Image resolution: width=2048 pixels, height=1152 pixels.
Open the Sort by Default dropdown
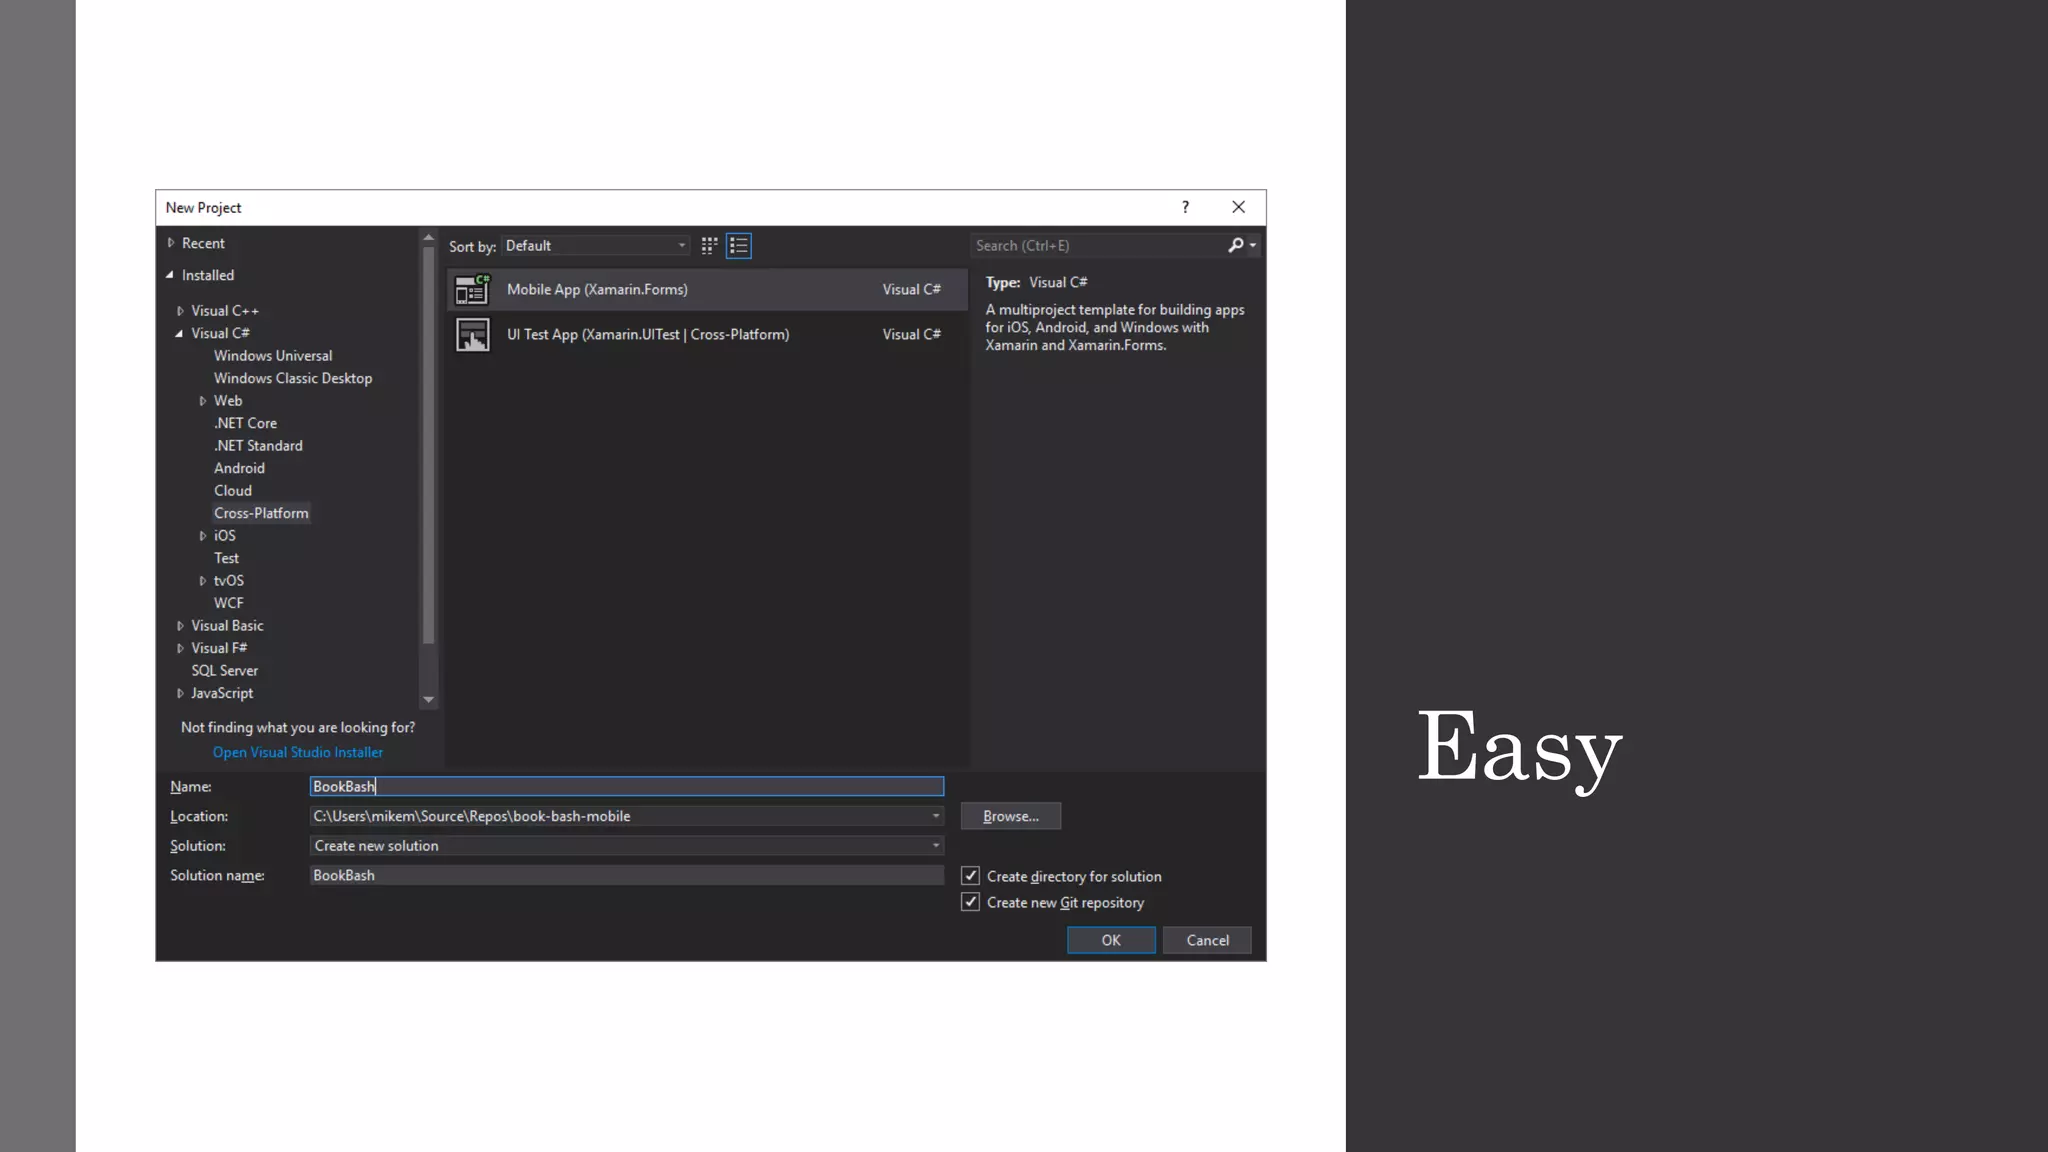pyautogui.click(x=596, y=246)
